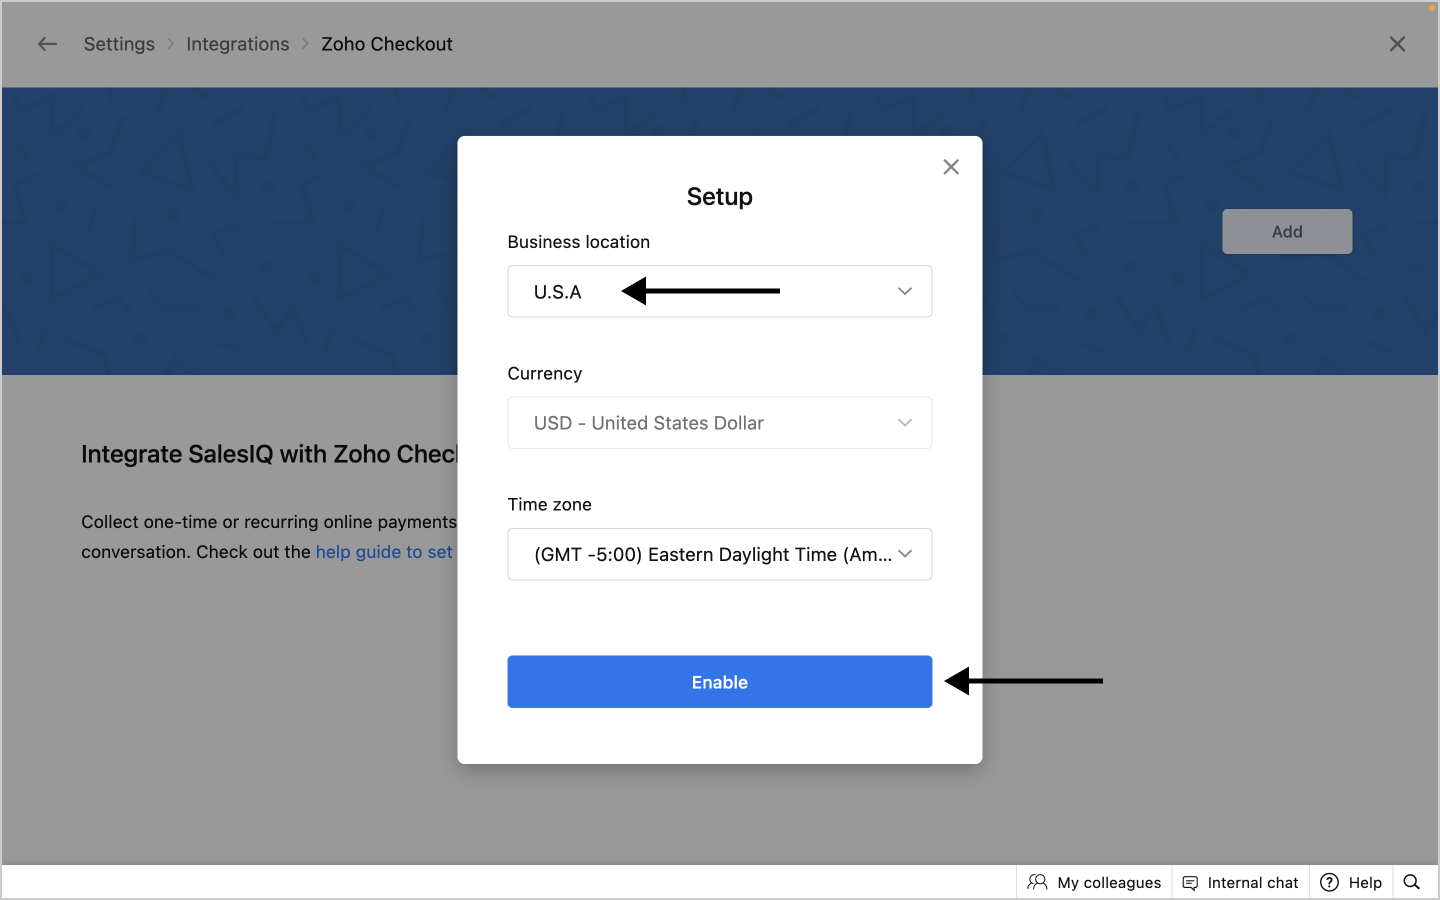
Task: Open the Time zone dropdown
Action: coord(720,554)
